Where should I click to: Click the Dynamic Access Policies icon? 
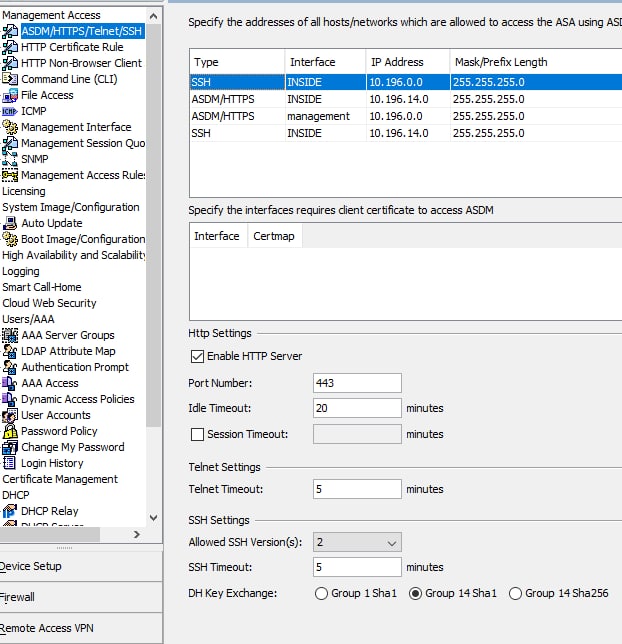(x=10, y=399)
